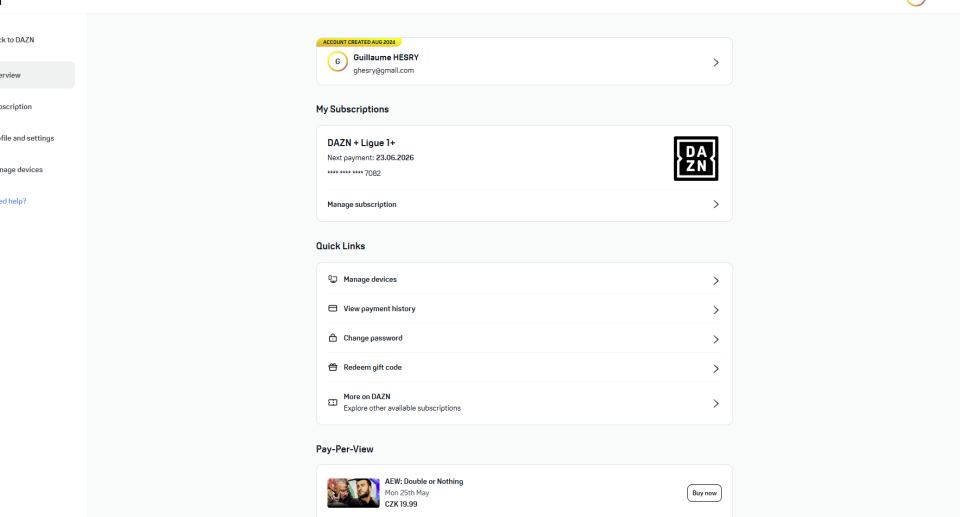Open the Subscription sidebar item
This screenshot has width=960, height=517.
click(x=16, y=107)
